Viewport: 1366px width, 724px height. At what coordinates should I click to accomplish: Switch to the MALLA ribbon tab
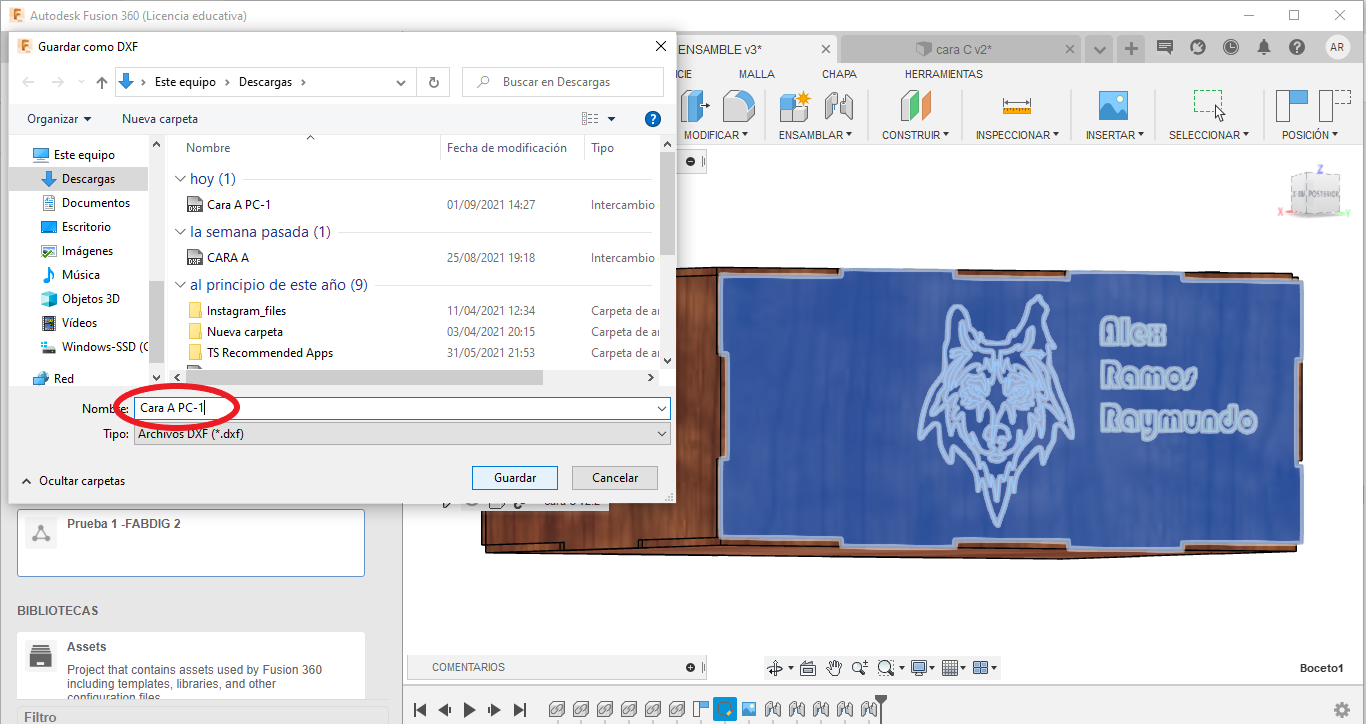click(757, 74)
